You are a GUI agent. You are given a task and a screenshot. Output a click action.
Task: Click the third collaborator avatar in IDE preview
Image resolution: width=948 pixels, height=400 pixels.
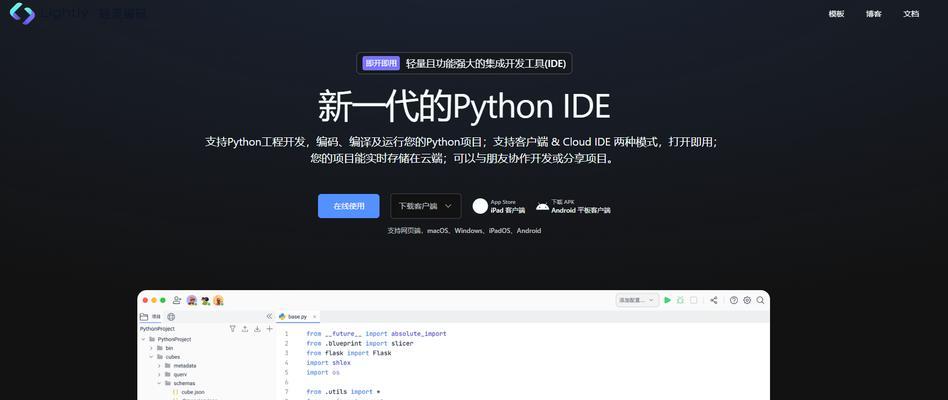[219, 300]
